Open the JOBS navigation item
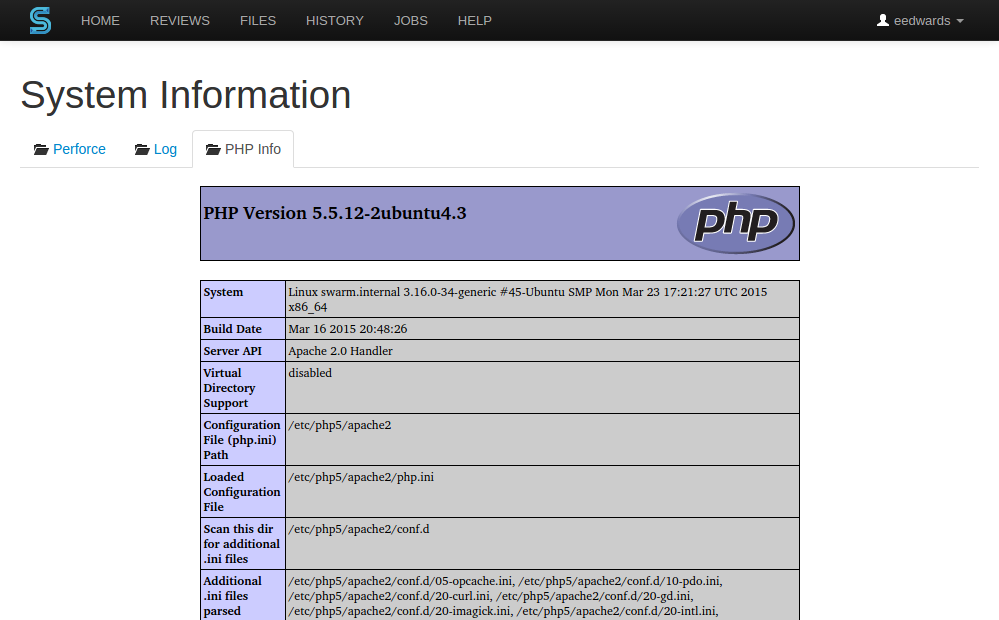The height and width of the screenshot is (620, 999). 410,20
